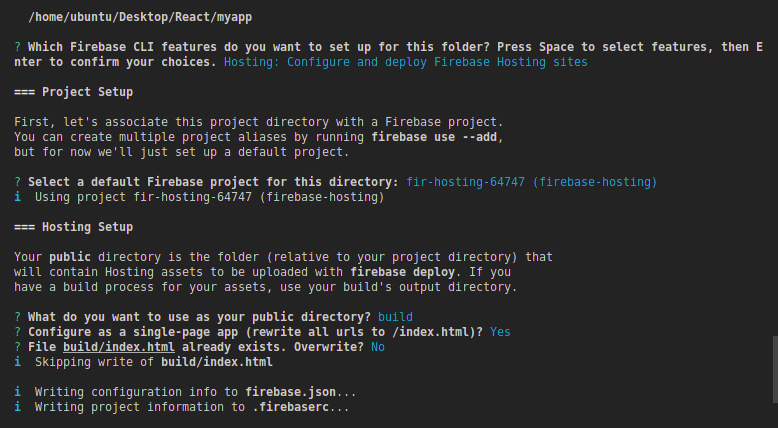Screen dimensions: 778x428
Task: Click the info icon before 'Writing configuration info'
Action: click(17, 392)
